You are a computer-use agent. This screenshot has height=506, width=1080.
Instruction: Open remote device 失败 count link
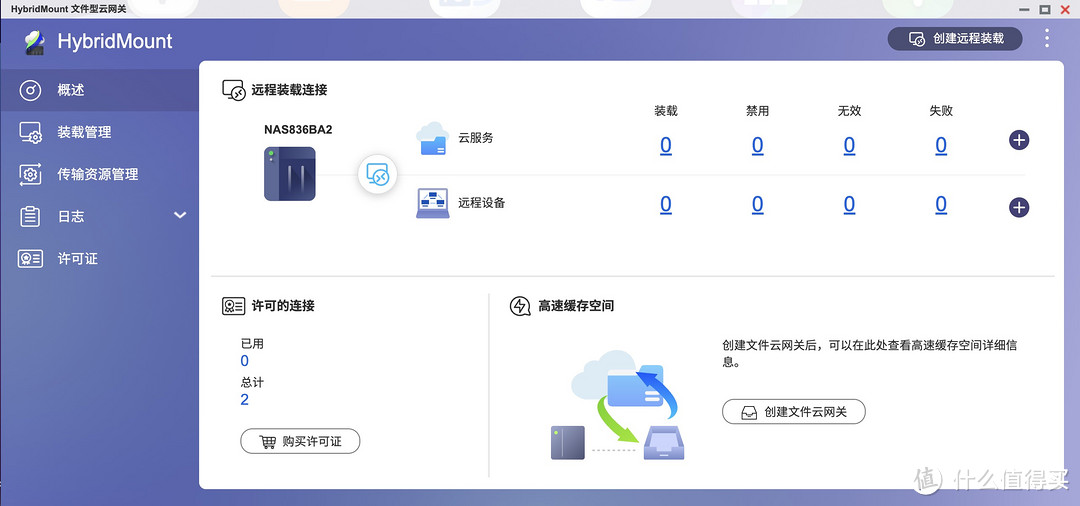click(940, 205)
